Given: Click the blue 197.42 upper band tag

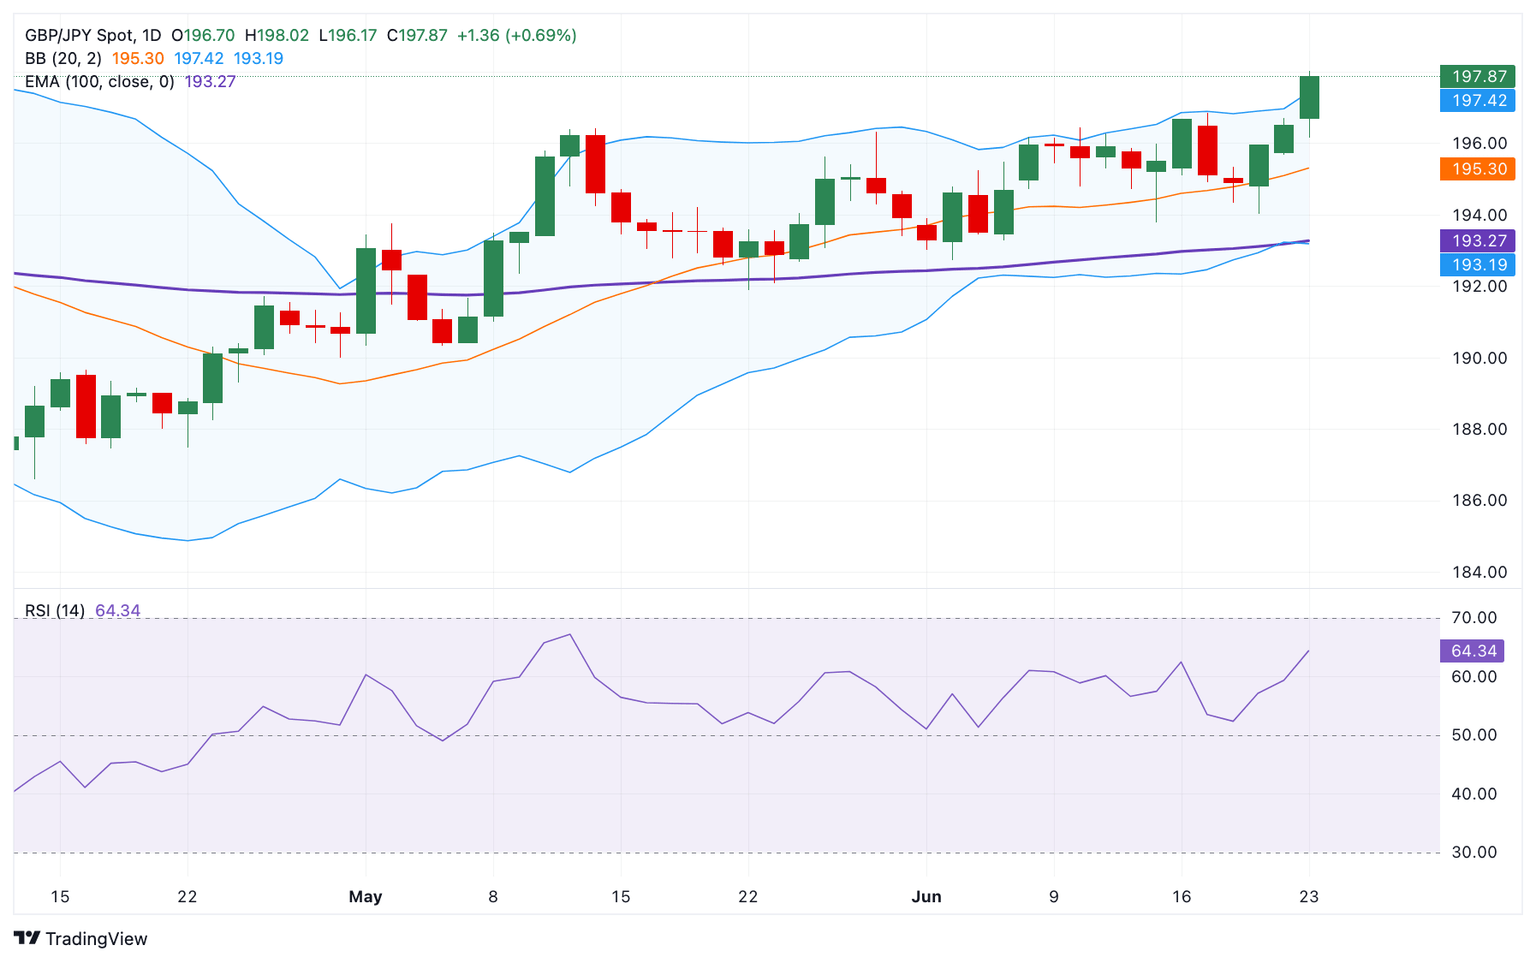Looking at the screenshot, I should pos(1477,100).
